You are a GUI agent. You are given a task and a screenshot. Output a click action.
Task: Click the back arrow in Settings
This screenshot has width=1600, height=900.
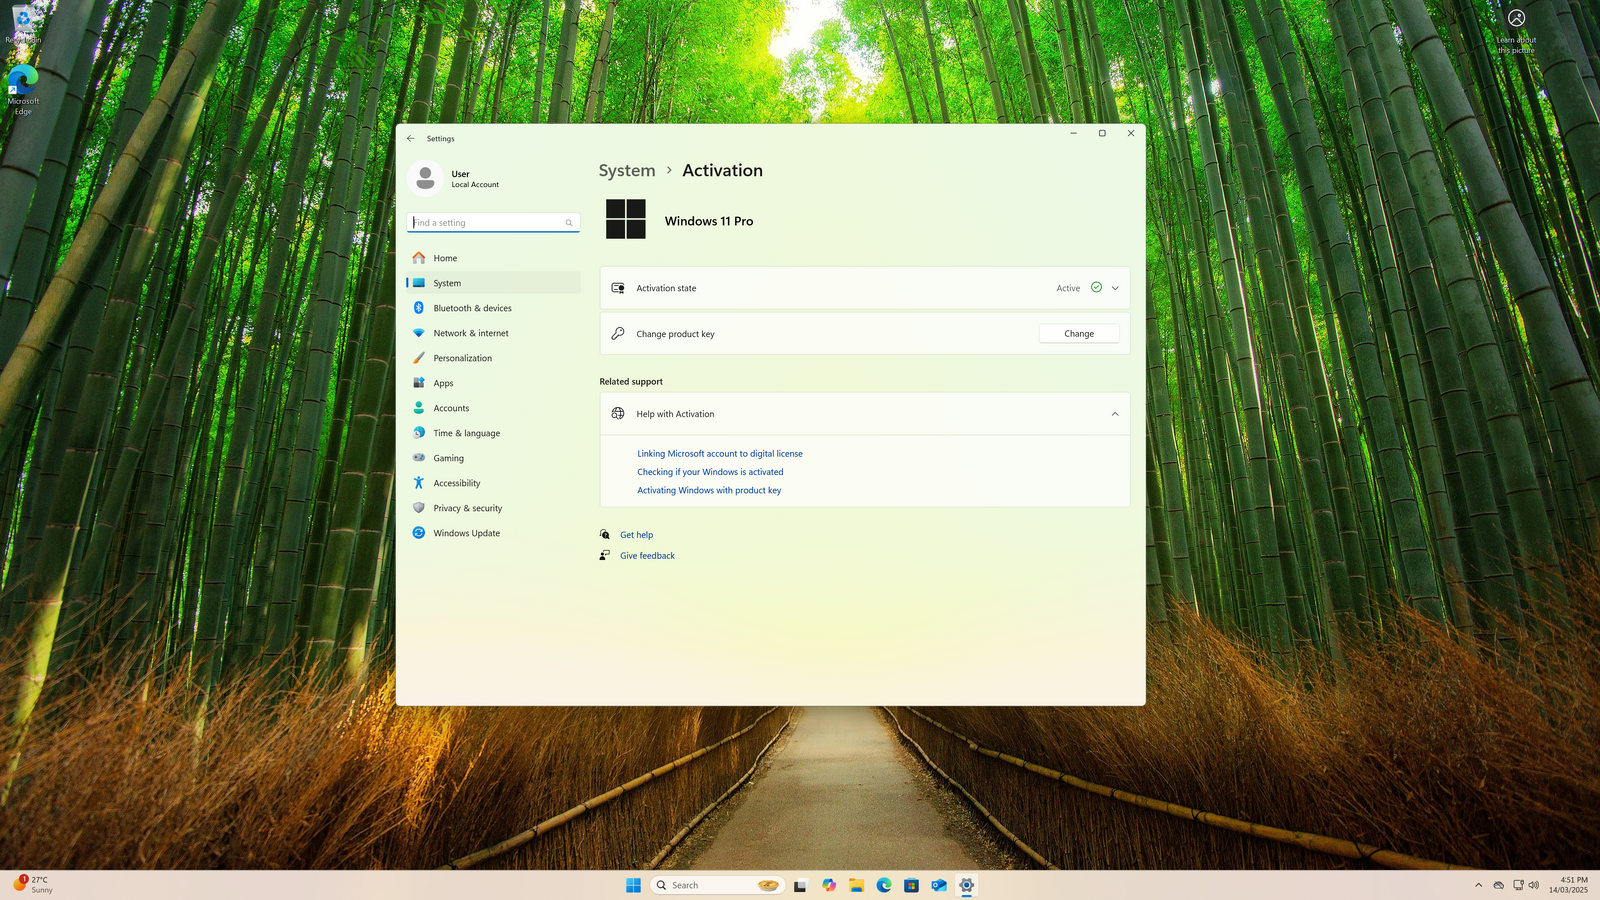(410, 139)
